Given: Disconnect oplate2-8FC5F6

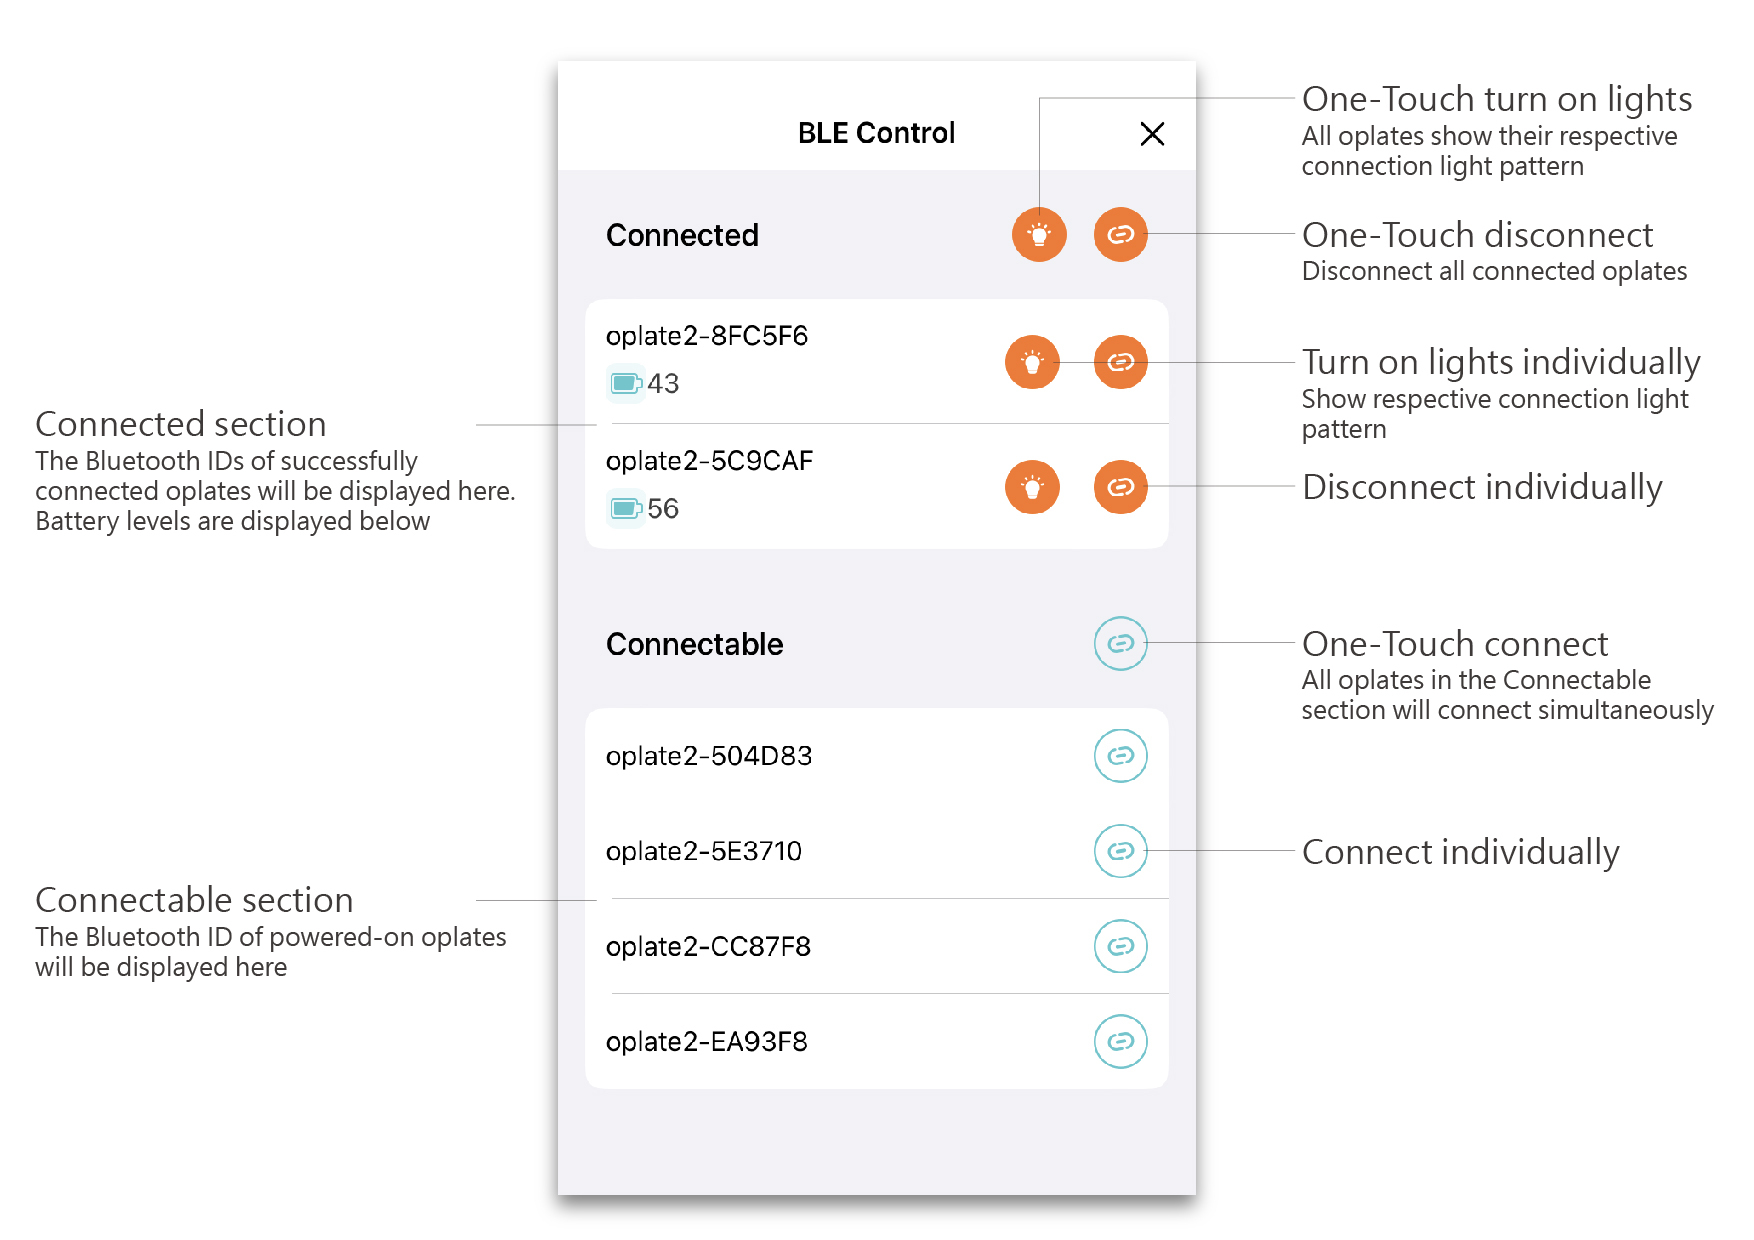Looking at the screenshot, I should 1120,362.
